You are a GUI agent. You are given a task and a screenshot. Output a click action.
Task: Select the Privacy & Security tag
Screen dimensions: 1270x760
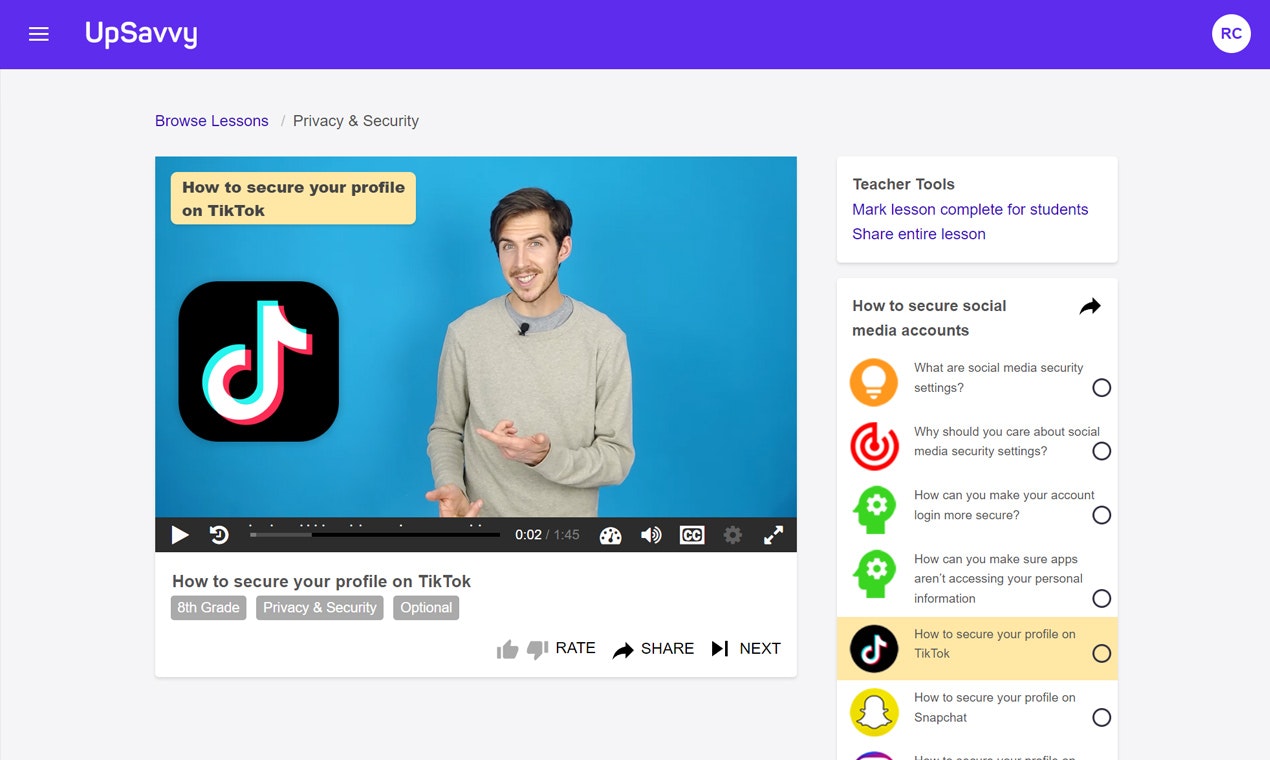click(320, 607)
